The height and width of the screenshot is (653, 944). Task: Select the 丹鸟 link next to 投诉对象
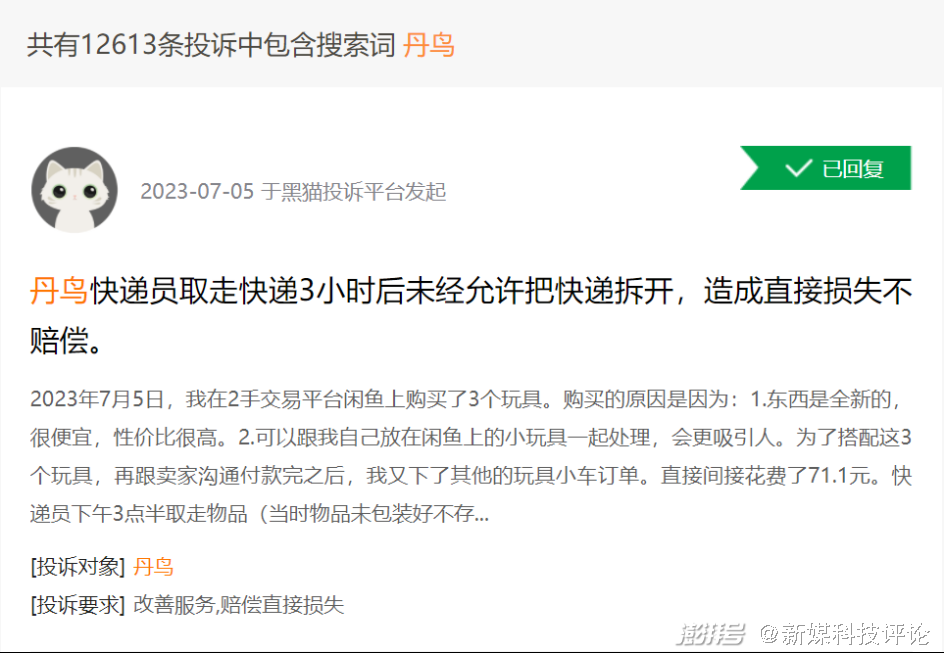point(153,567)
